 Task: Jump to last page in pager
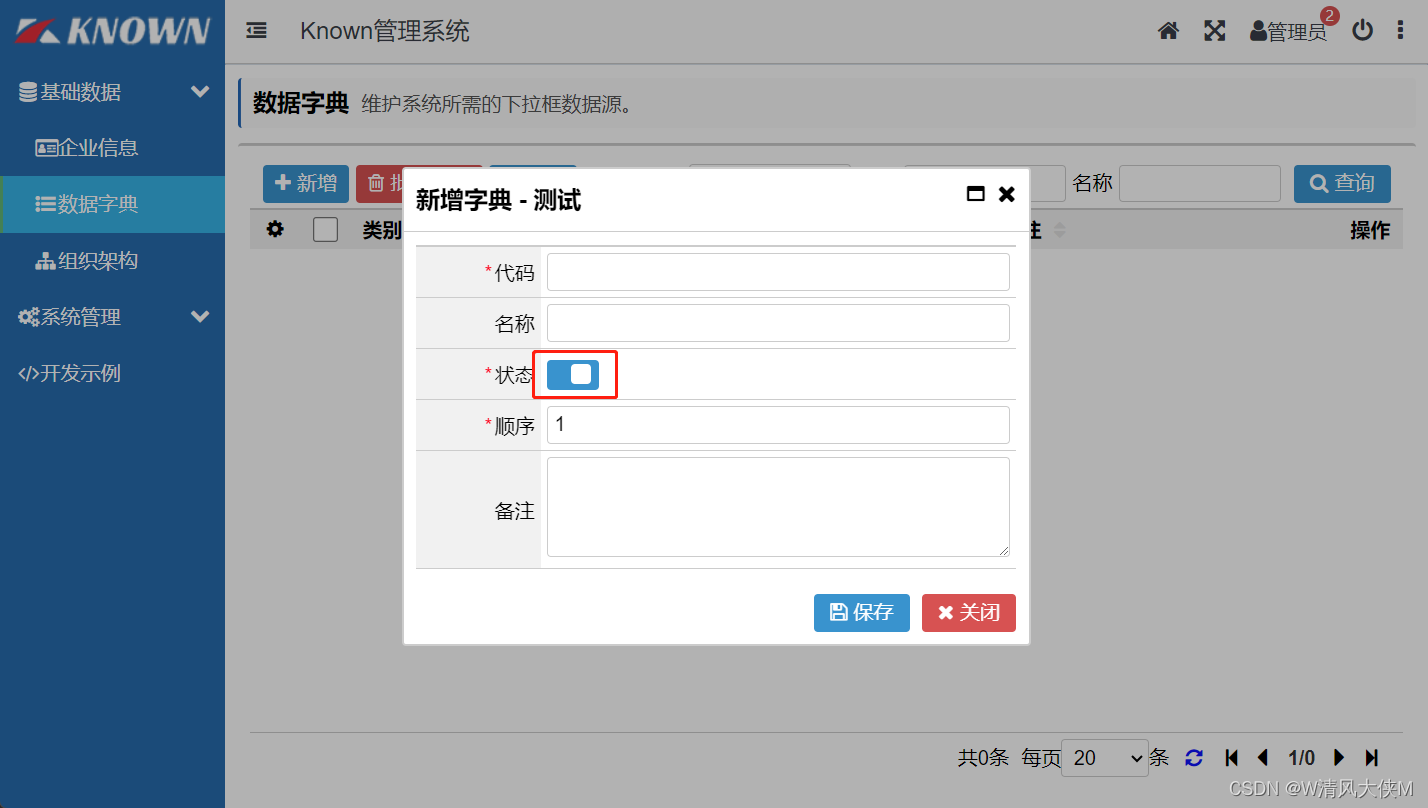click(x=1371, y=758)
